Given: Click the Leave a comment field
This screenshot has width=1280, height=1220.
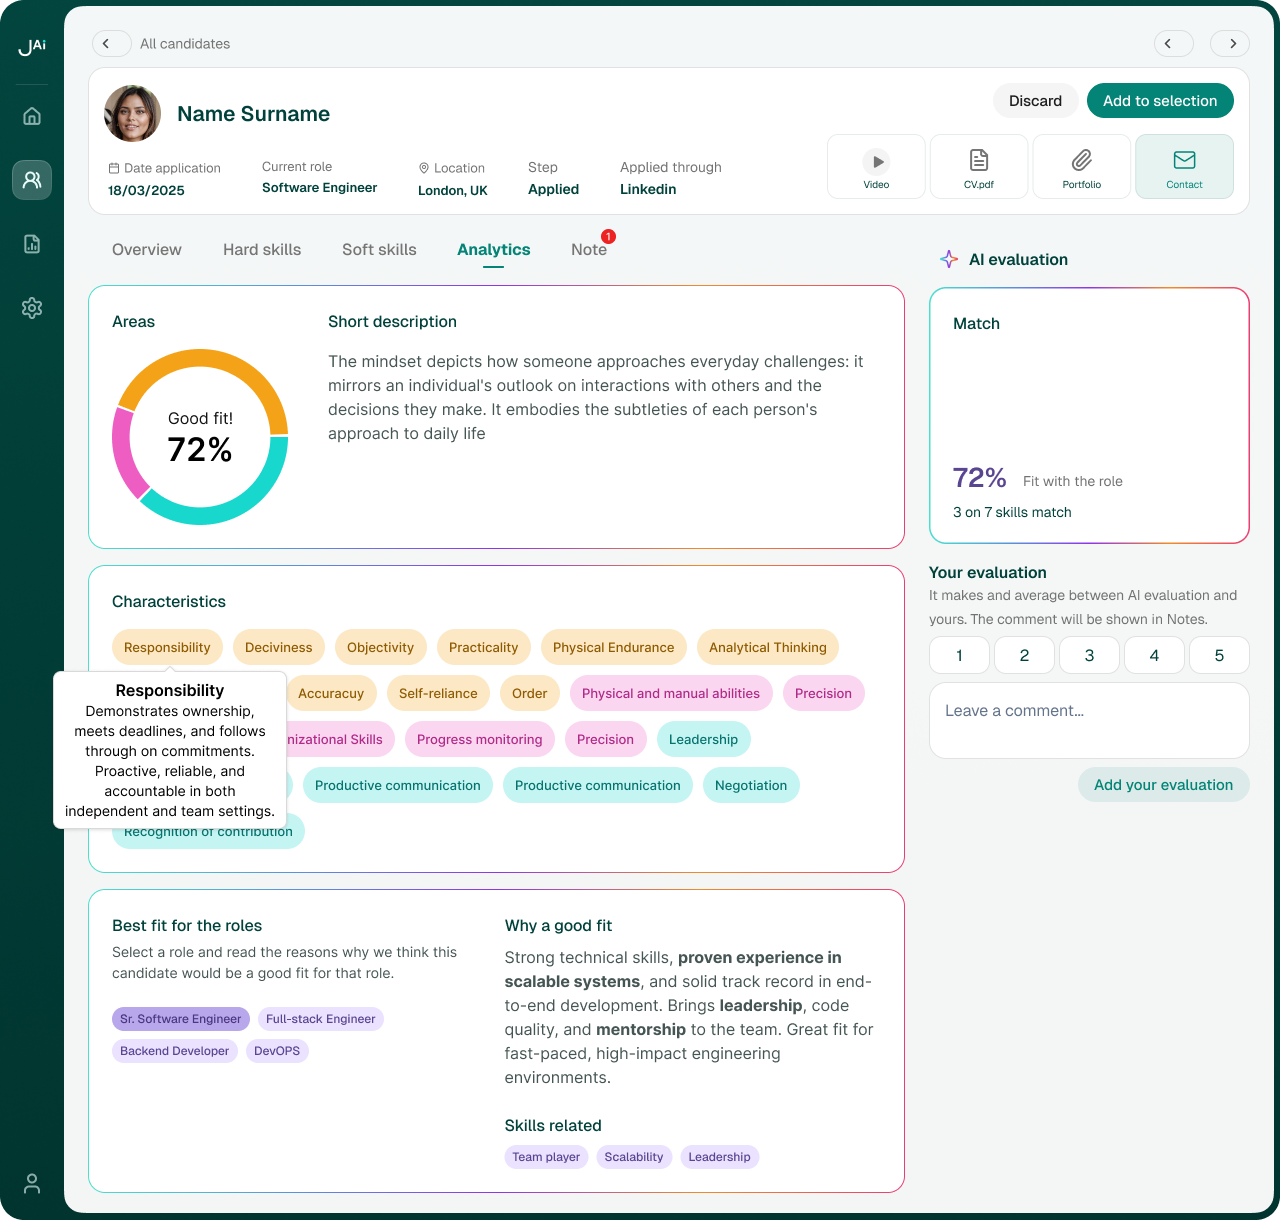Looking at the screenshot, I should click(1089, 720).
